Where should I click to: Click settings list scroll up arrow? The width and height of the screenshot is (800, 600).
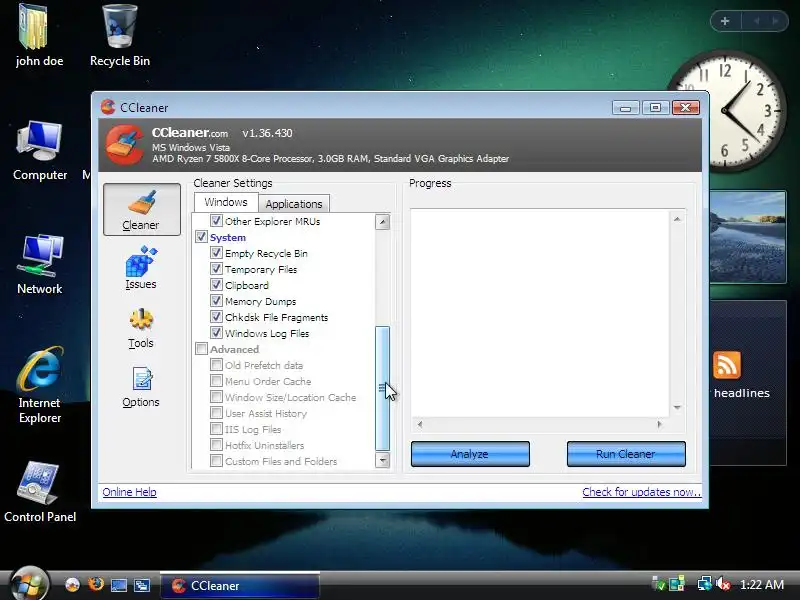(382, 222)
